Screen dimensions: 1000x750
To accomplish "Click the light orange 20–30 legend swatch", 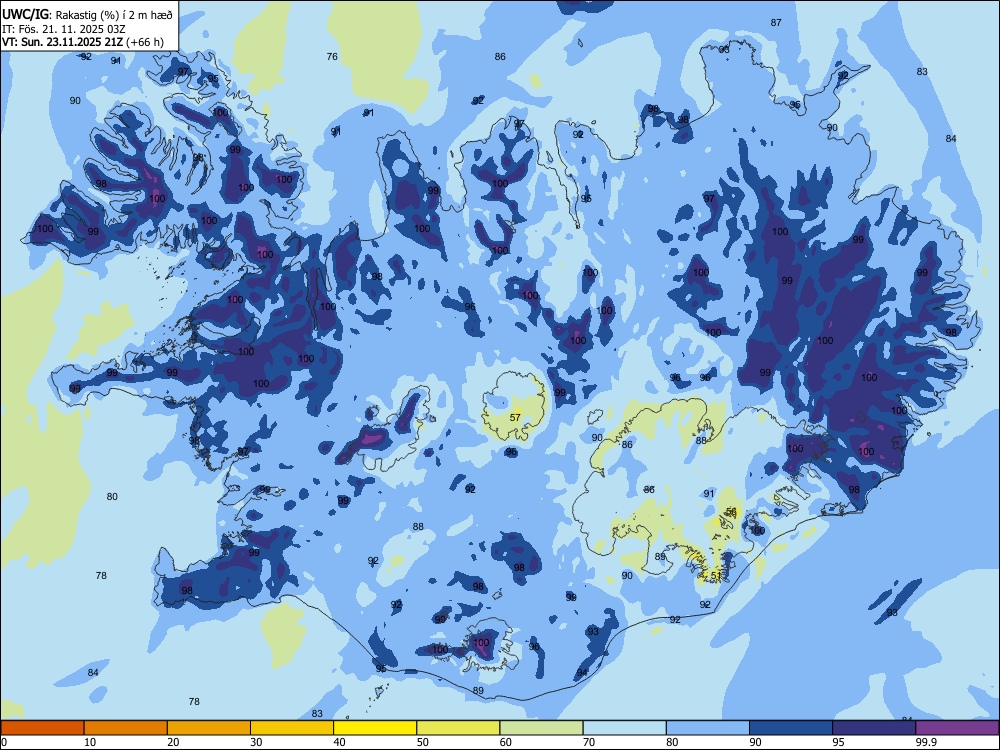I will pyautogui.click(x=209, y=728).
